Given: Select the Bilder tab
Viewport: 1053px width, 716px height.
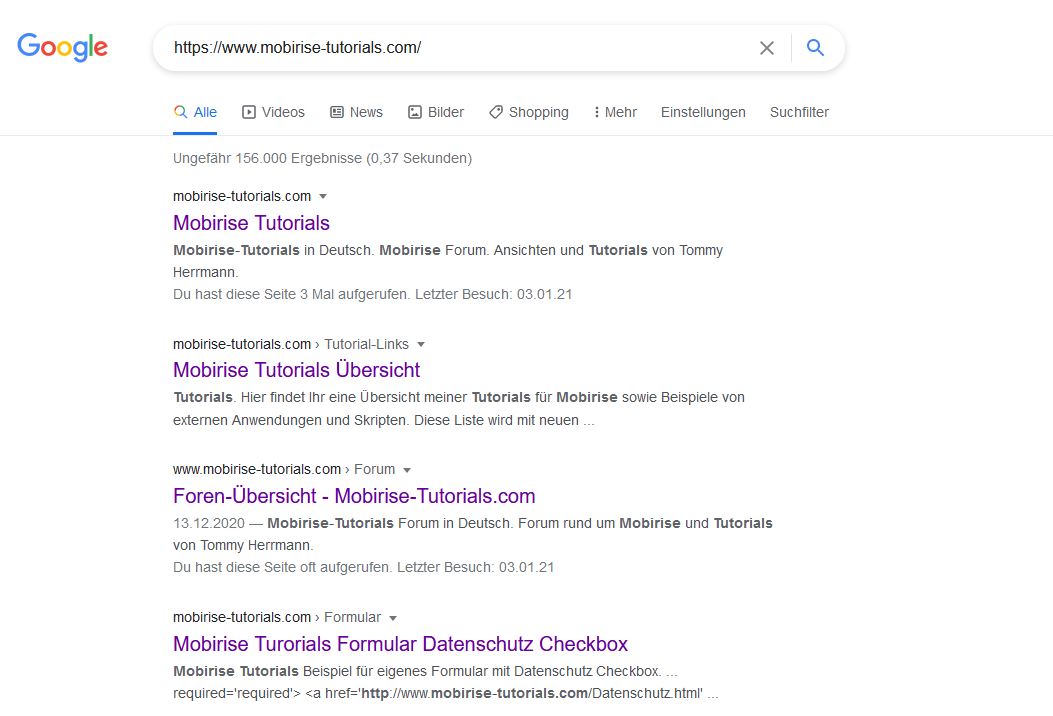Looking at the screenshot, I should coord(436,112).
